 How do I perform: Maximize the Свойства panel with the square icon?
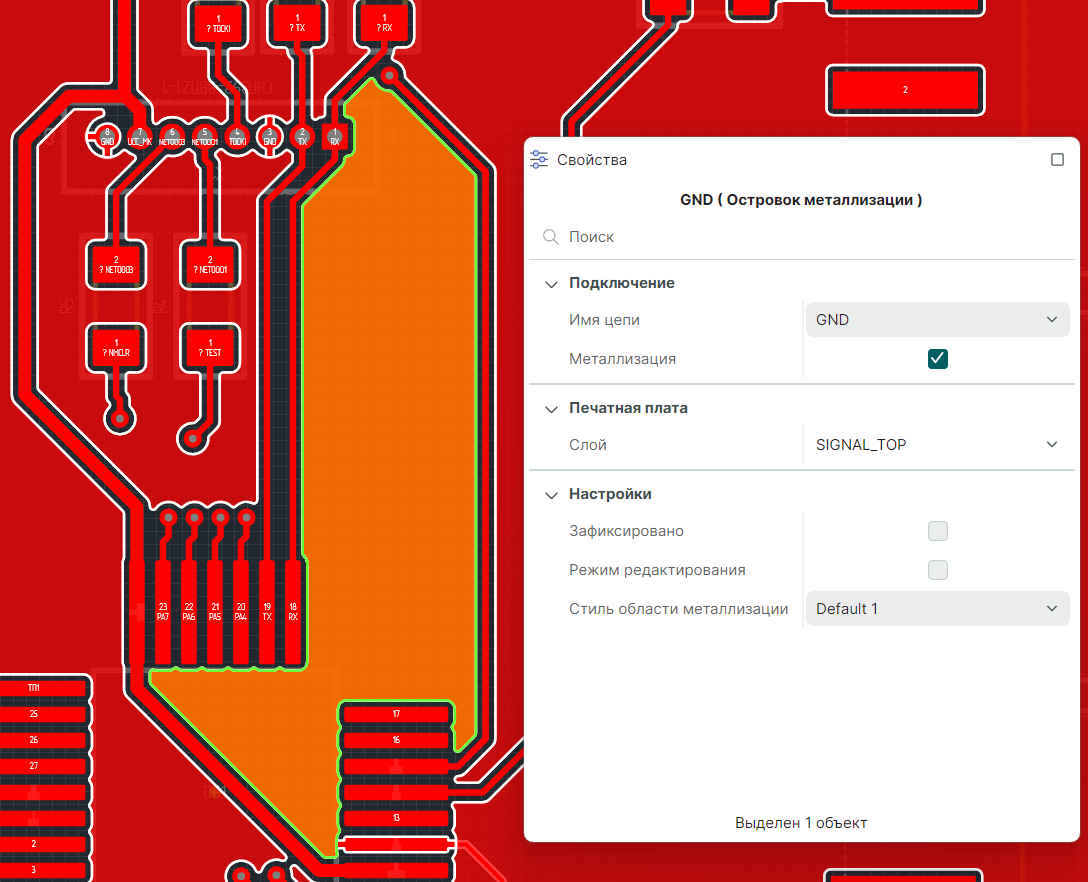click(x=1057, y=160)
